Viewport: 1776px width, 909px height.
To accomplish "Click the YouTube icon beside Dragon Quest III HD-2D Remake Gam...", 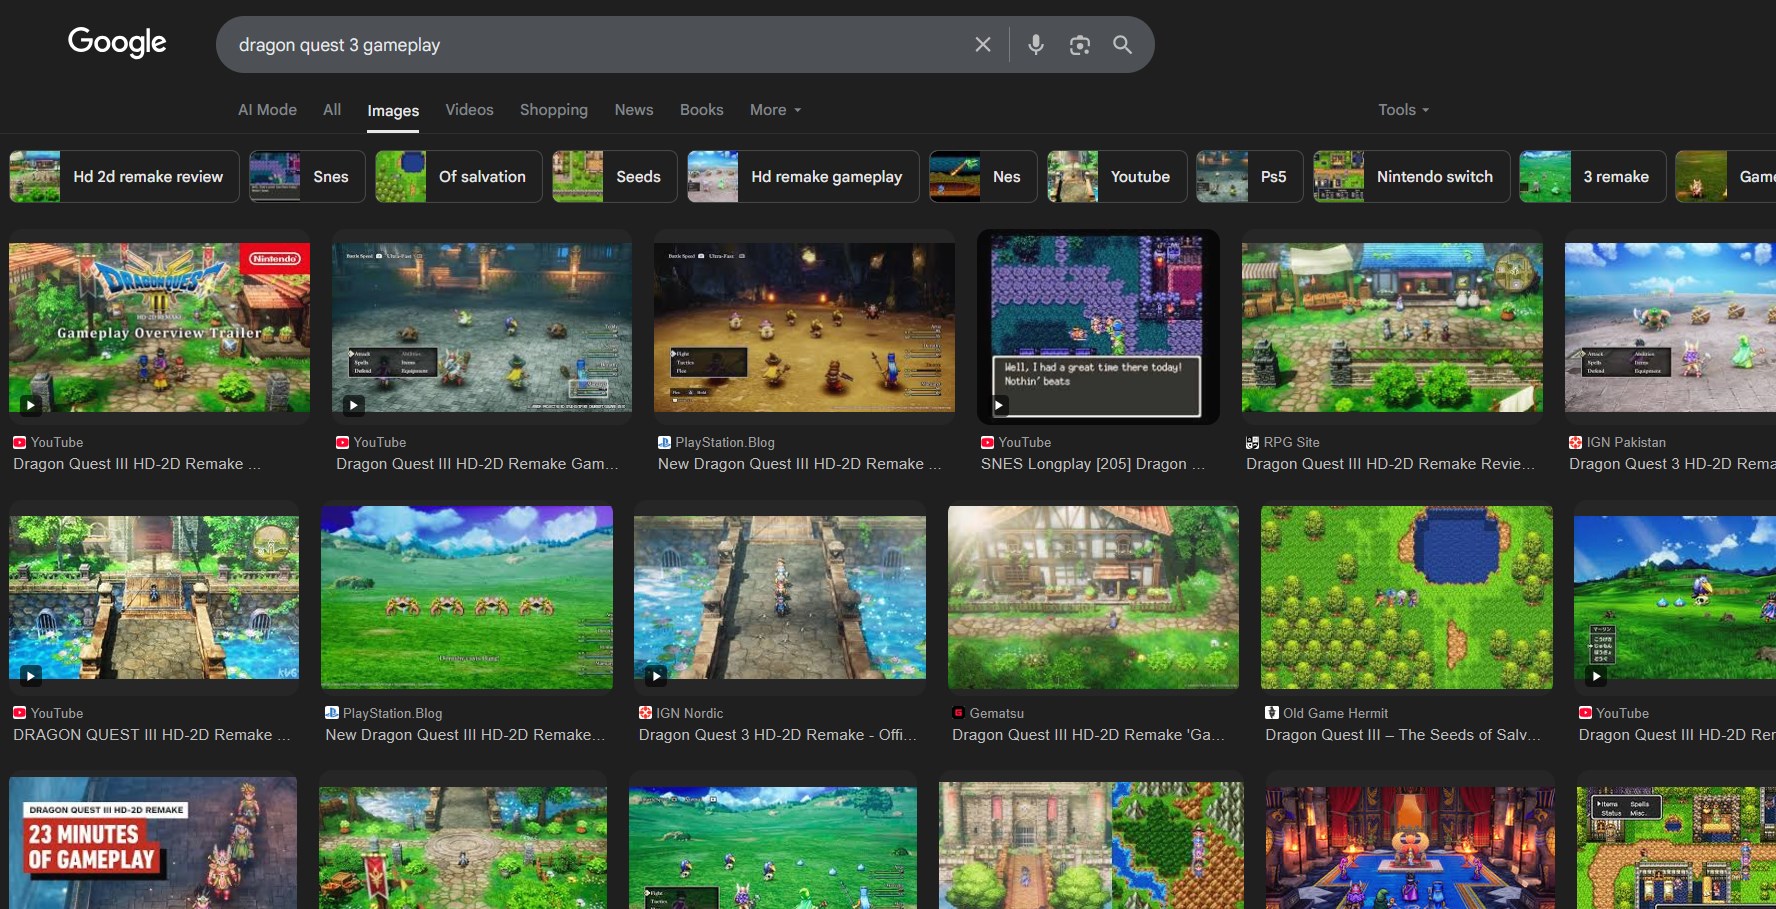I will pyautogui.click(x=342, y=442).
